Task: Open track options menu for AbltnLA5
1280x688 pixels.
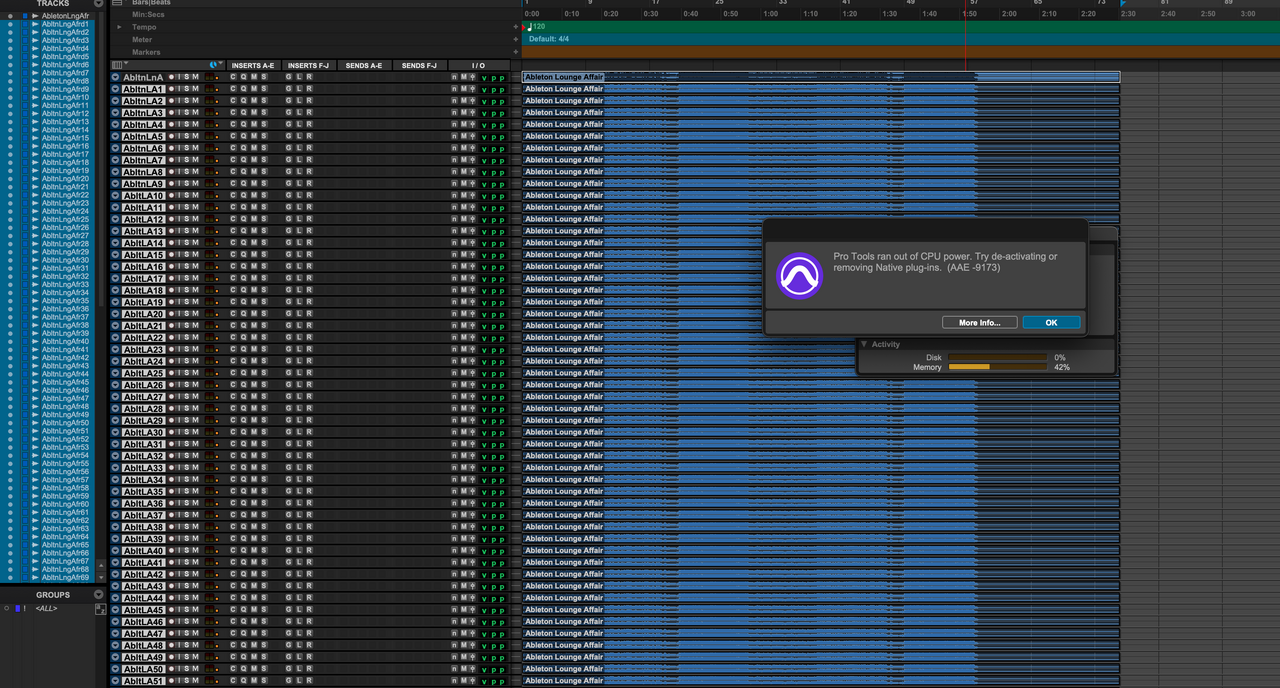Action: (116, 136)
